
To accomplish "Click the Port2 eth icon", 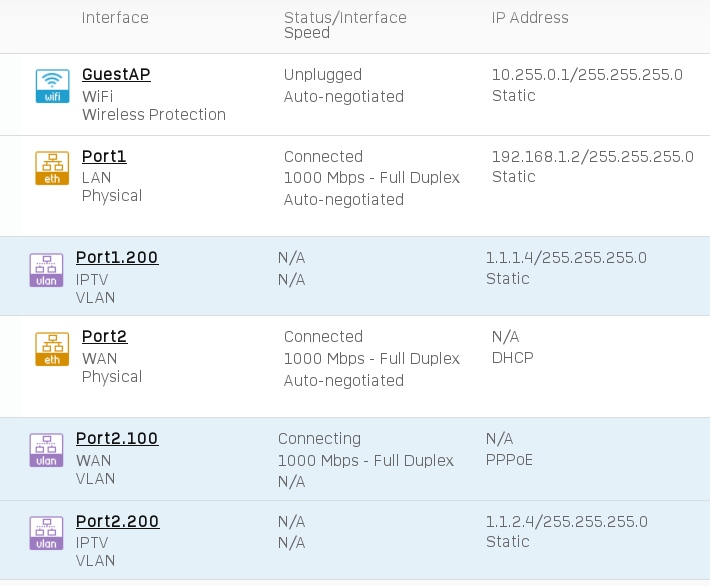I will pos(53,349).
